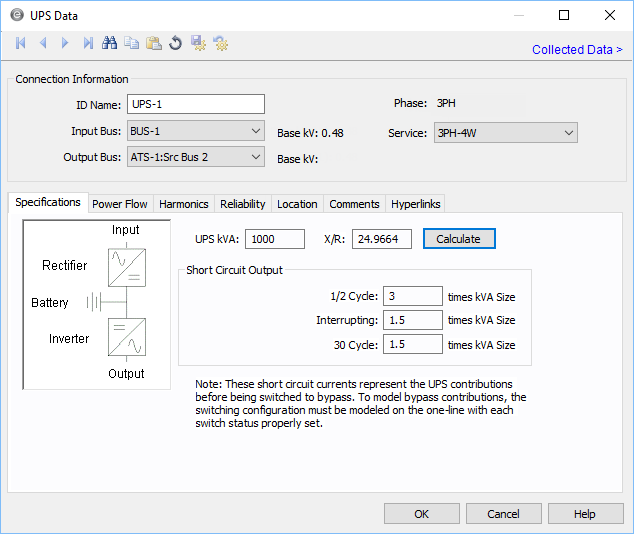Image resolution: width=634 pixels, height=534 pixels.
Task: Jump to last record arrow icon
Action: 88,43
